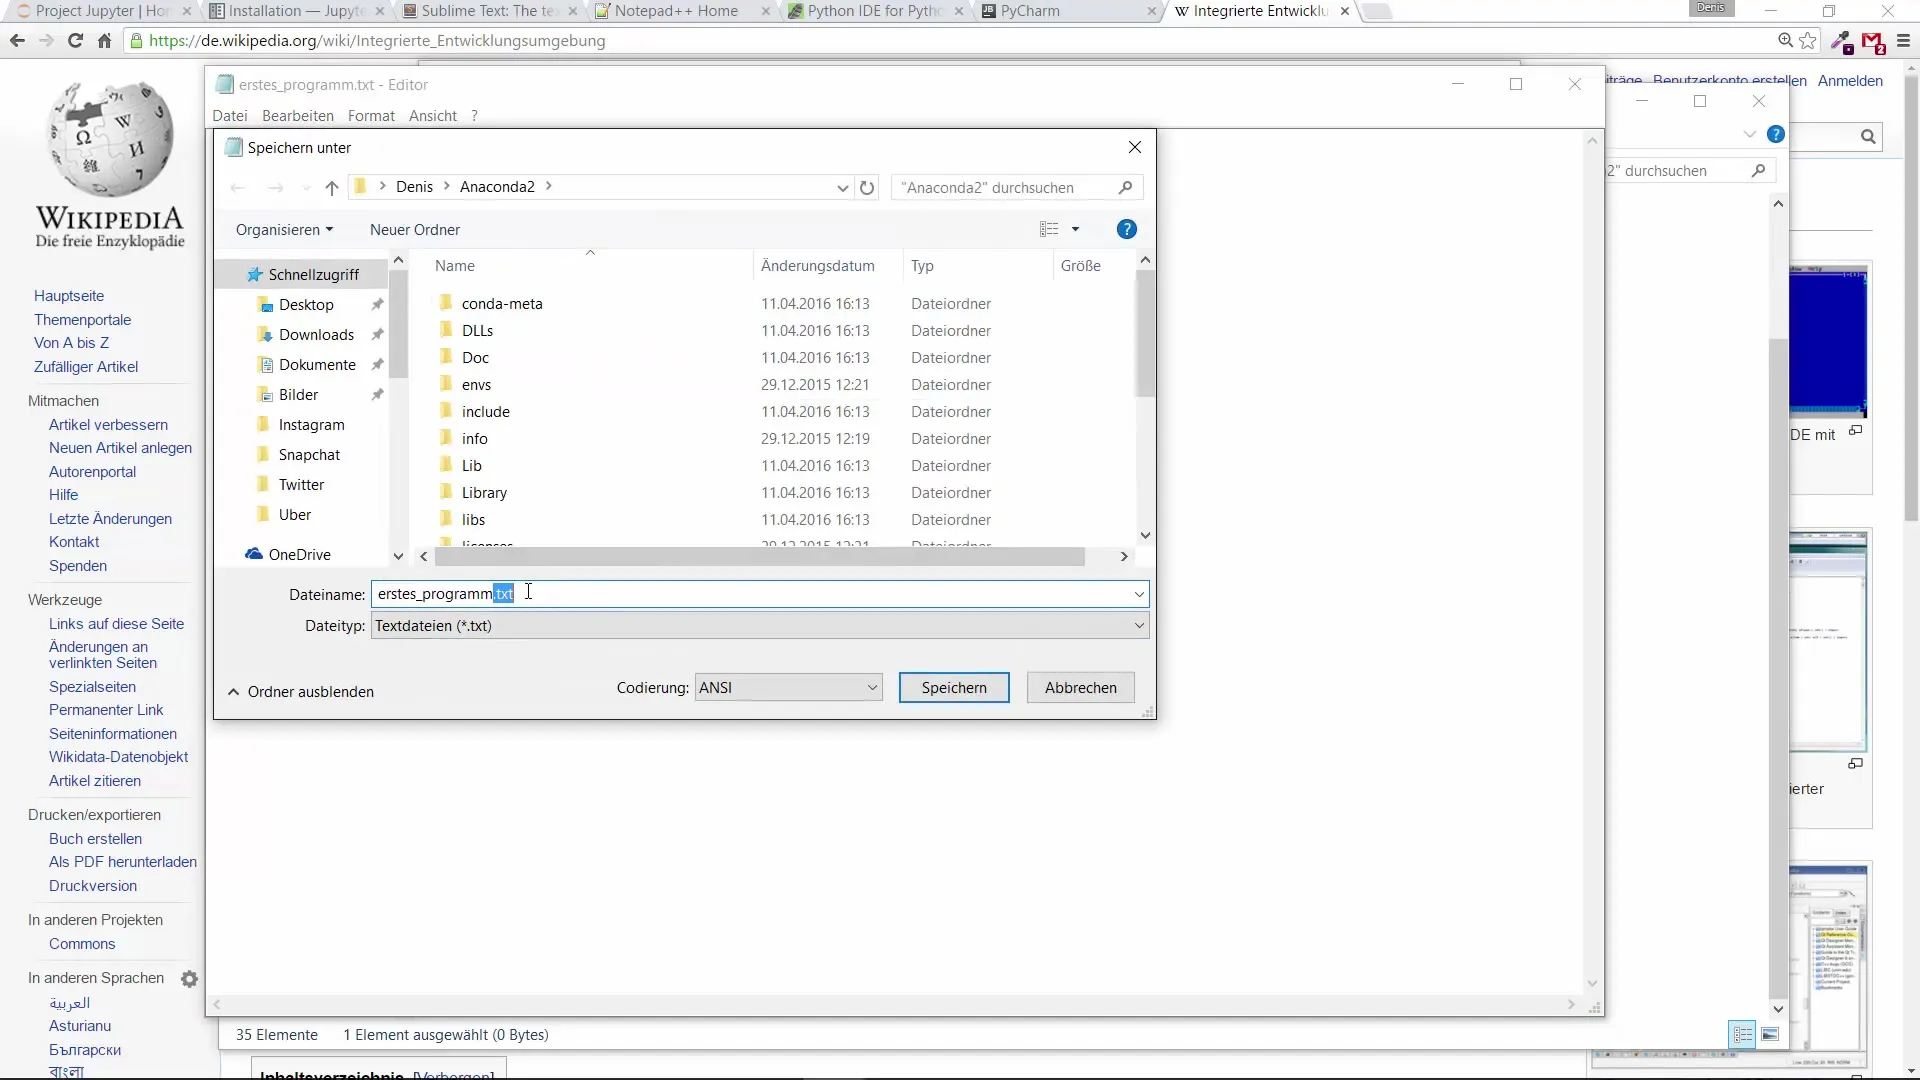Open the conda-meta folder

pos(502,304)
